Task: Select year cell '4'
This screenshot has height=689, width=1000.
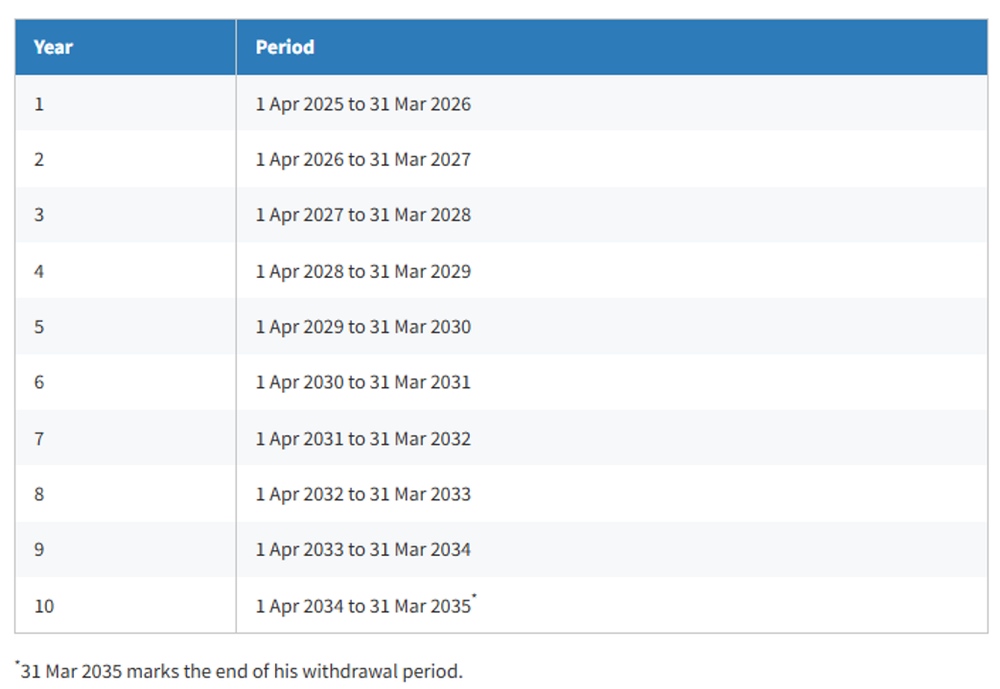Action: pyautogui.click(x=126, y=270)
